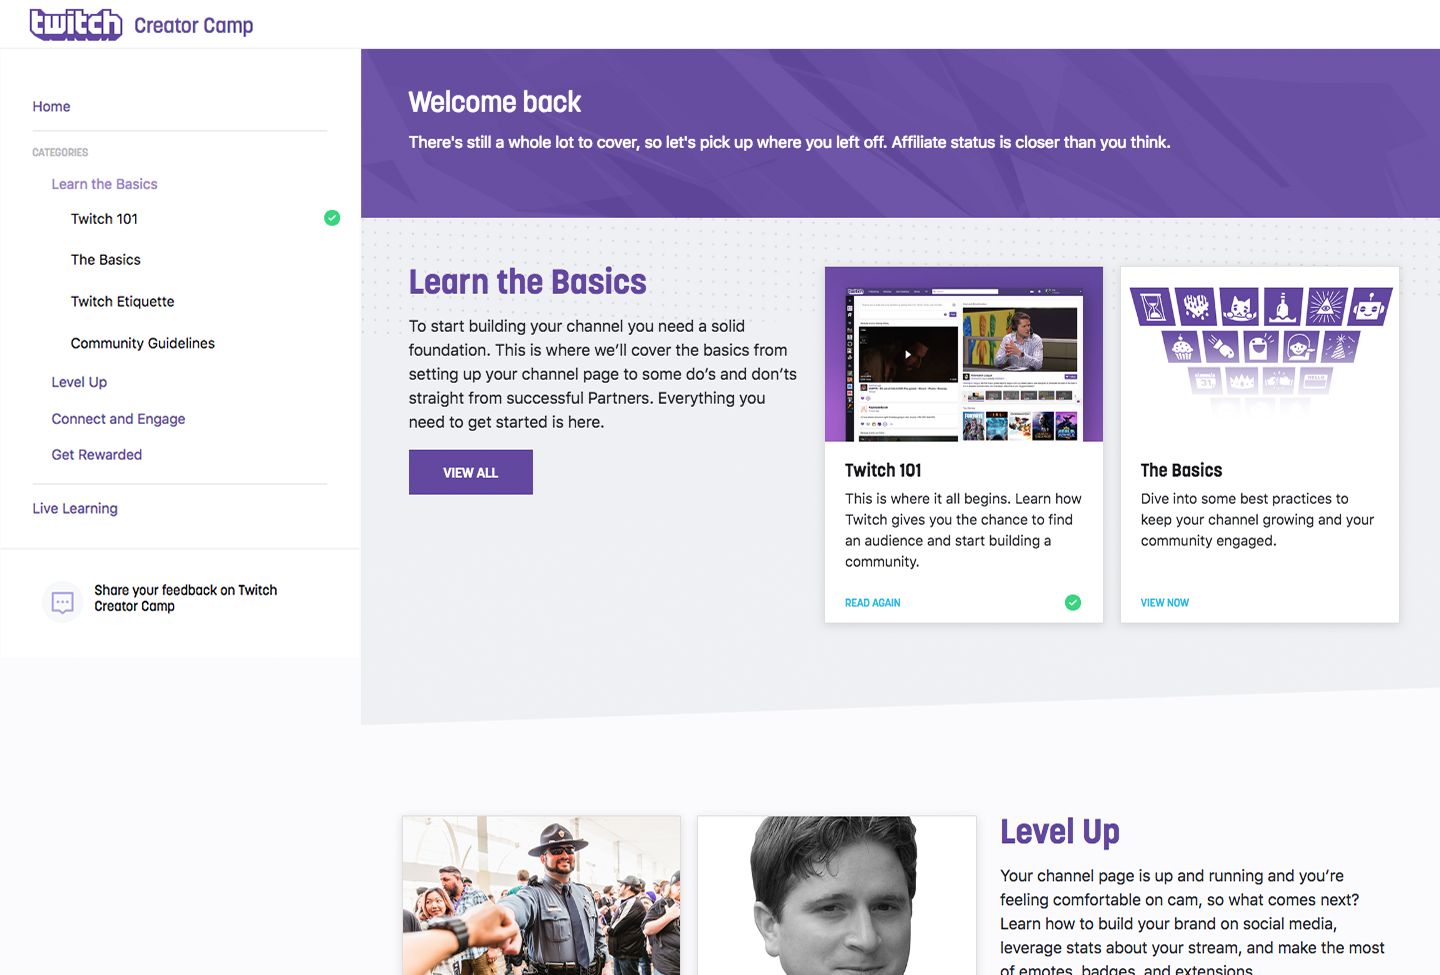Click the VIEW ALL button

click(x=470, y=472)
